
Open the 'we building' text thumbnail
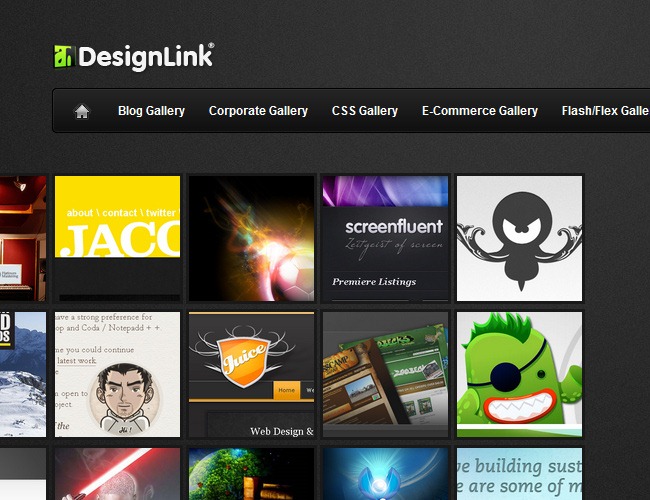519,475
